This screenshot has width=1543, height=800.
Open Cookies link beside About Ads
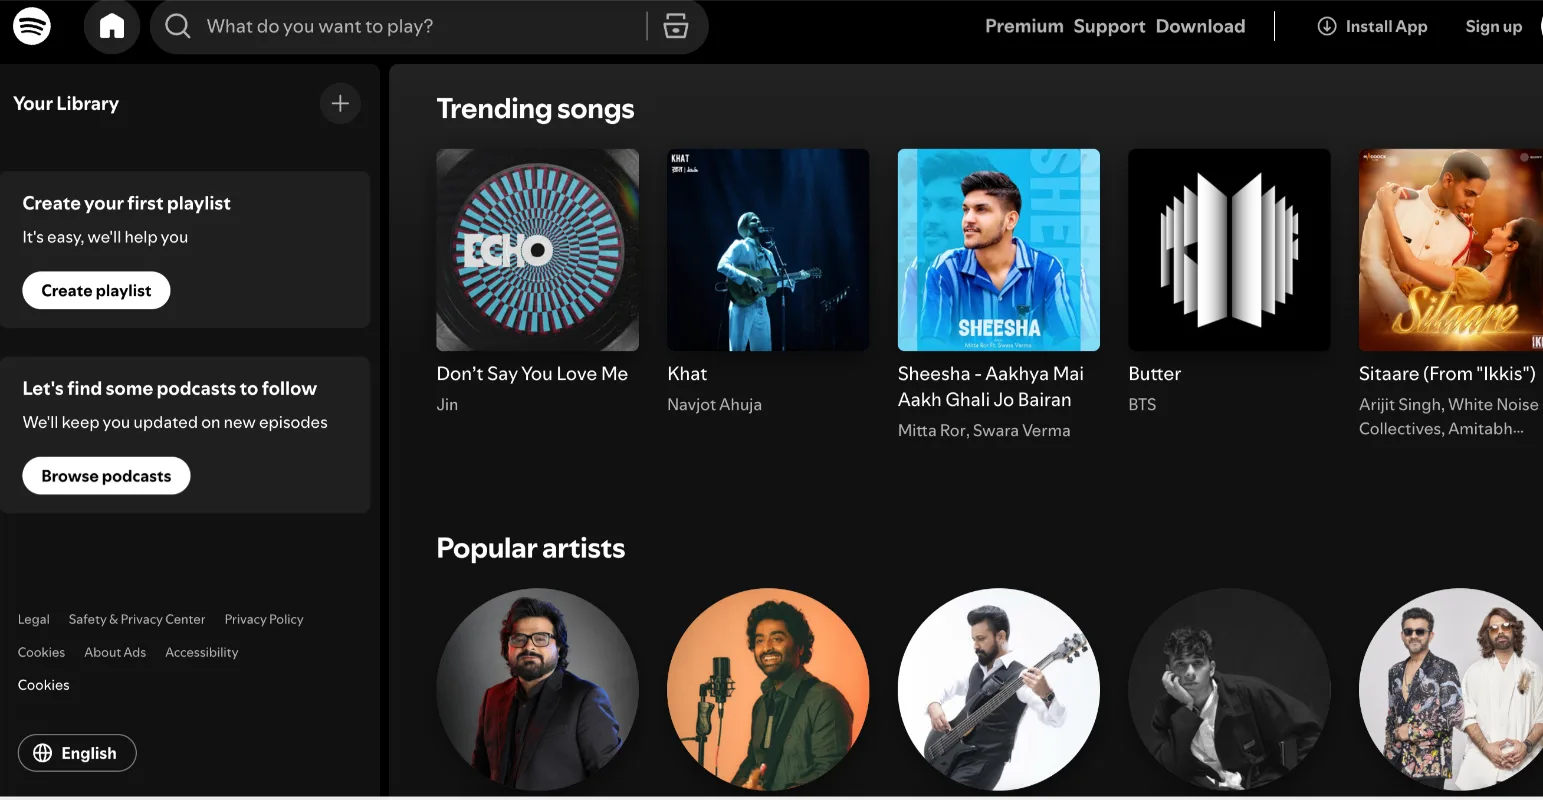pos(41,652)
